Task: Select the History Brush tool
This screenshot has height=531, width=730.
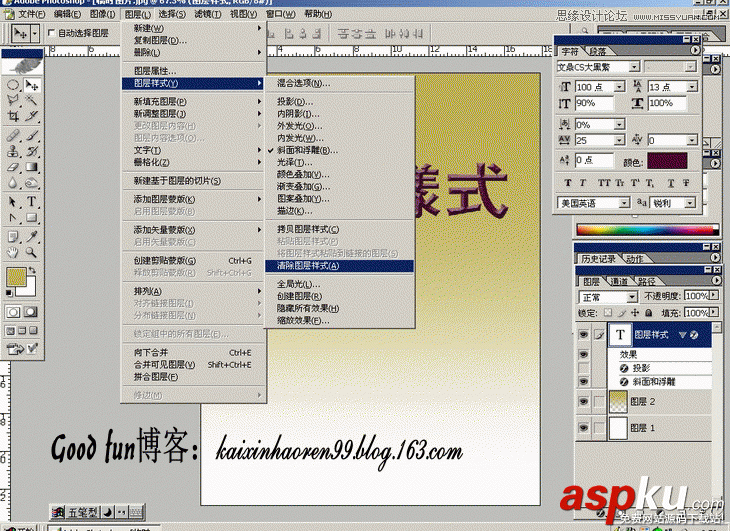Action: coord(32,151)
